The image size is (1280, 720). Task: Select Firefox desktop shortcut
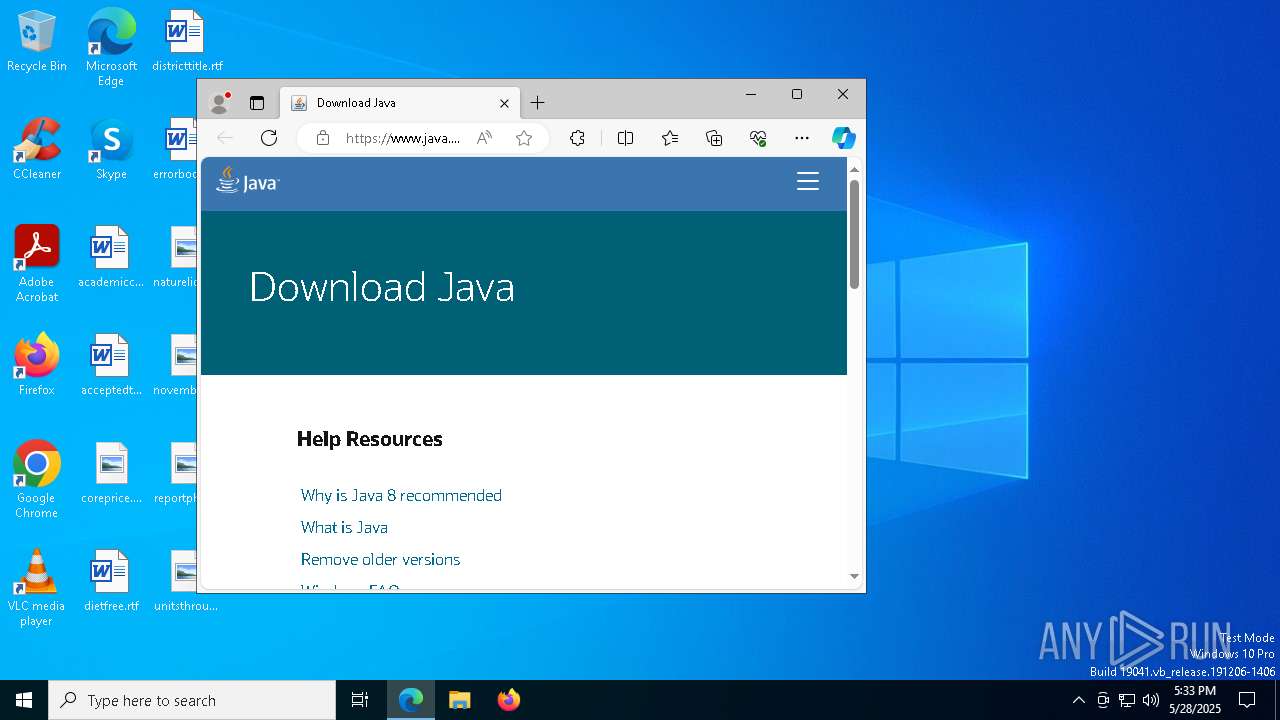pyautogui.click(x=37, y=366)
